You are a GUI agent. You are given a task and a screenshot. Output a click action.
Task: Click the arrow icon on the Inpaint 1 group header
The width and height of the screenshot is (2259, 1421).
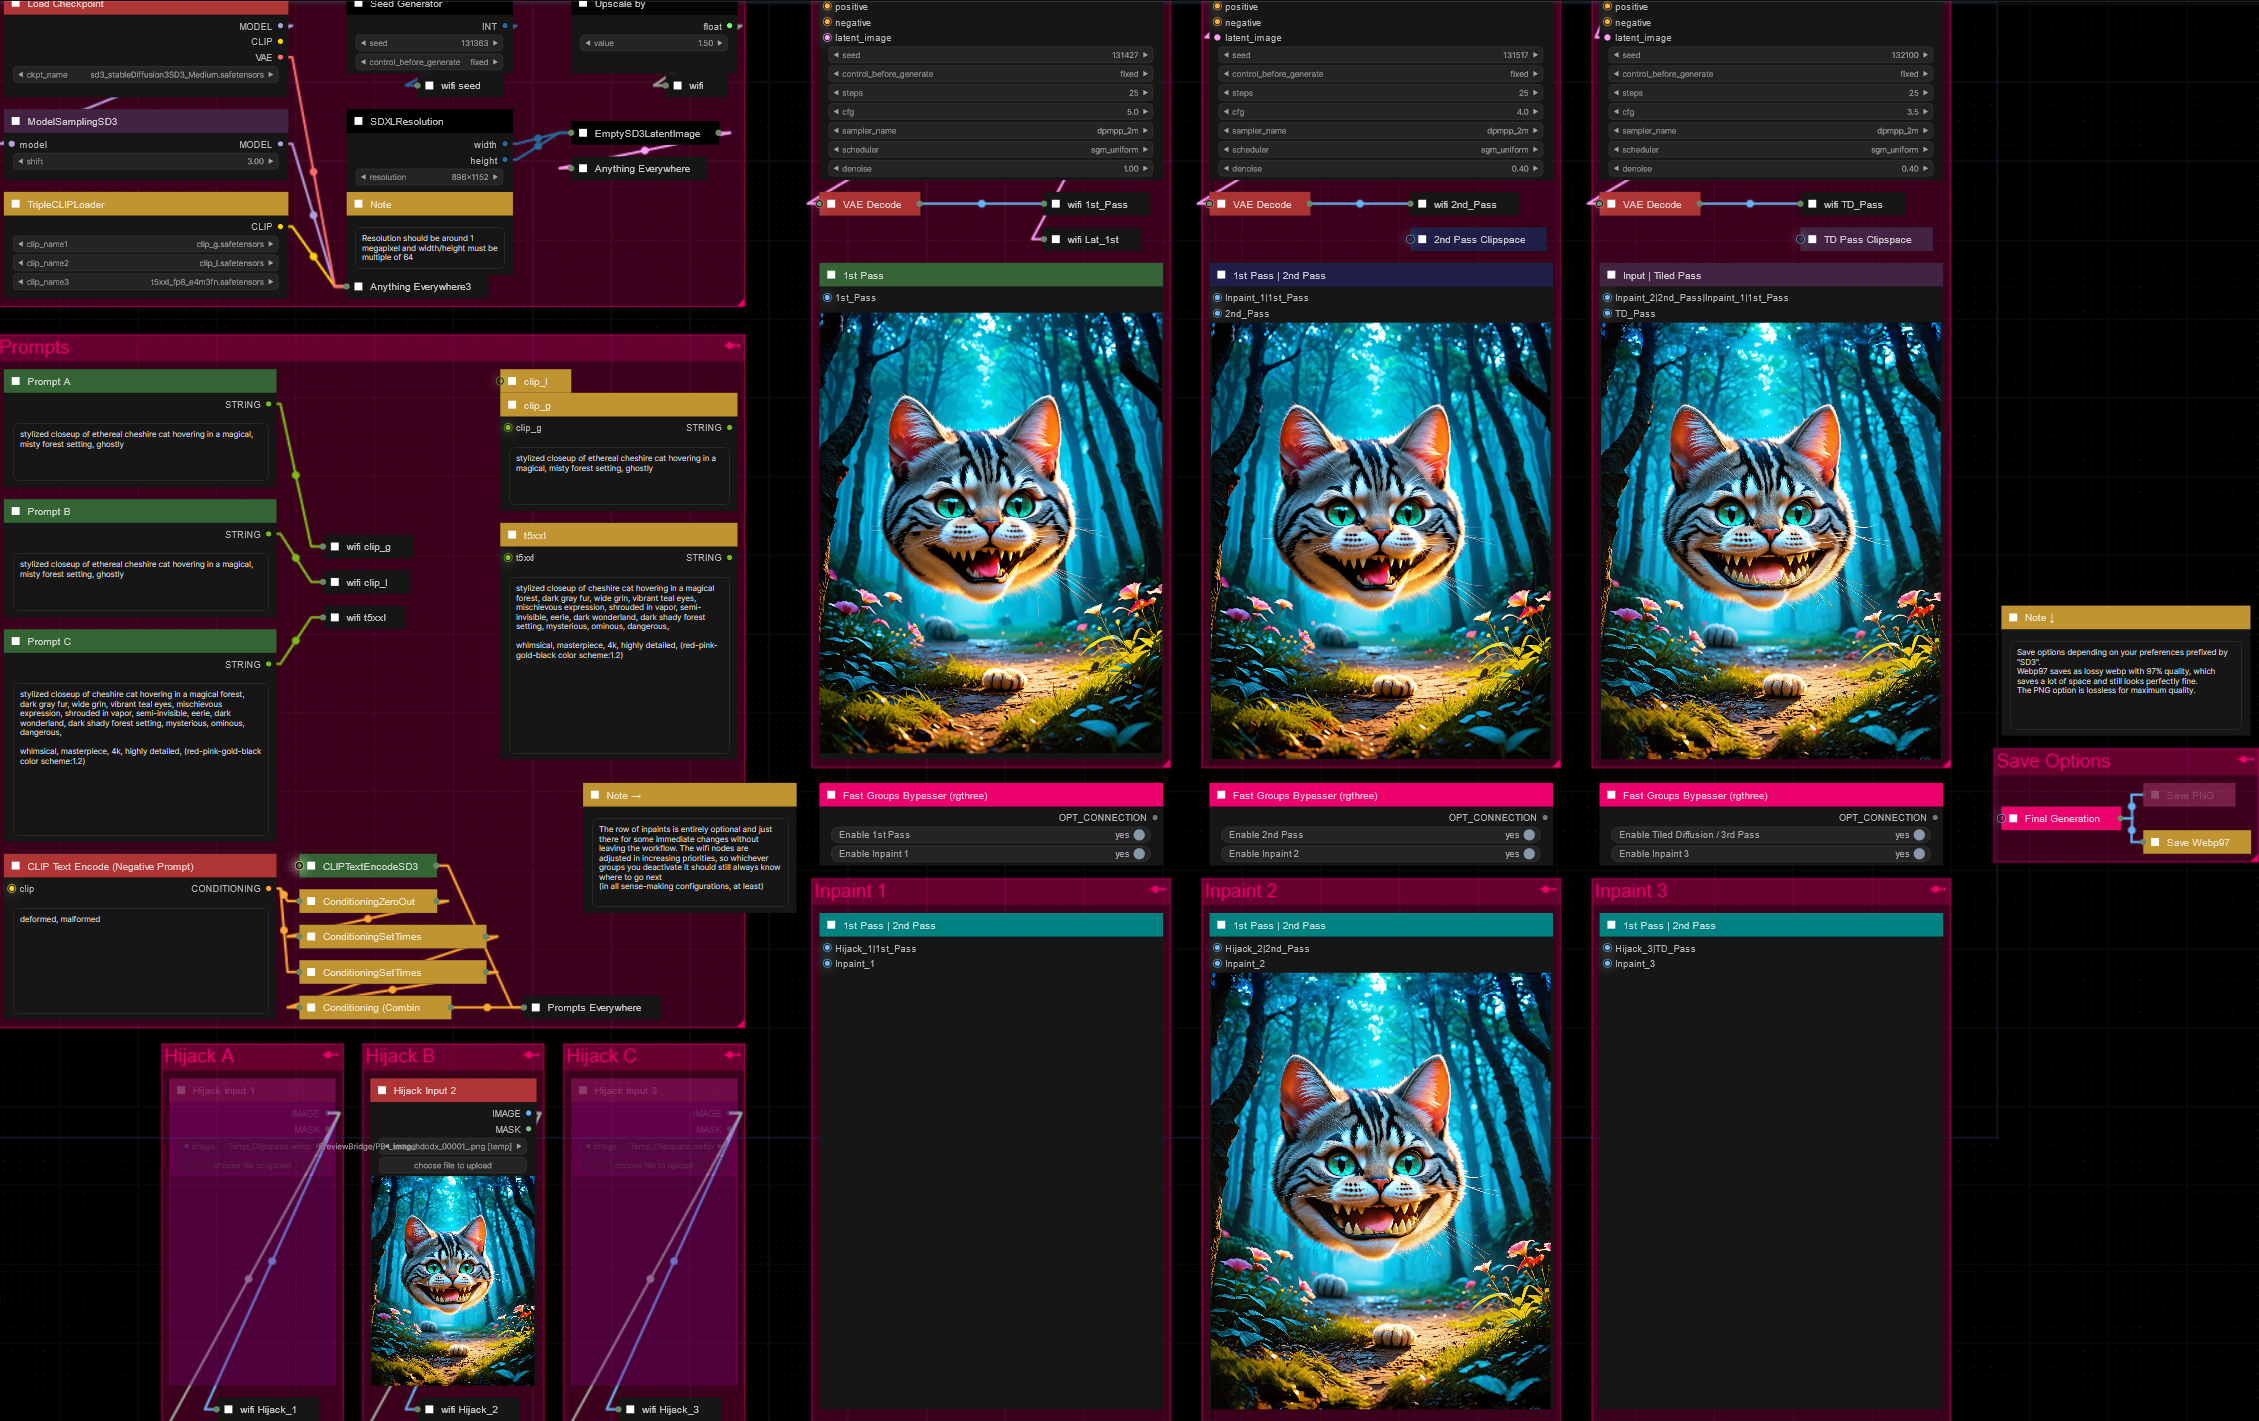[1157, 890]
